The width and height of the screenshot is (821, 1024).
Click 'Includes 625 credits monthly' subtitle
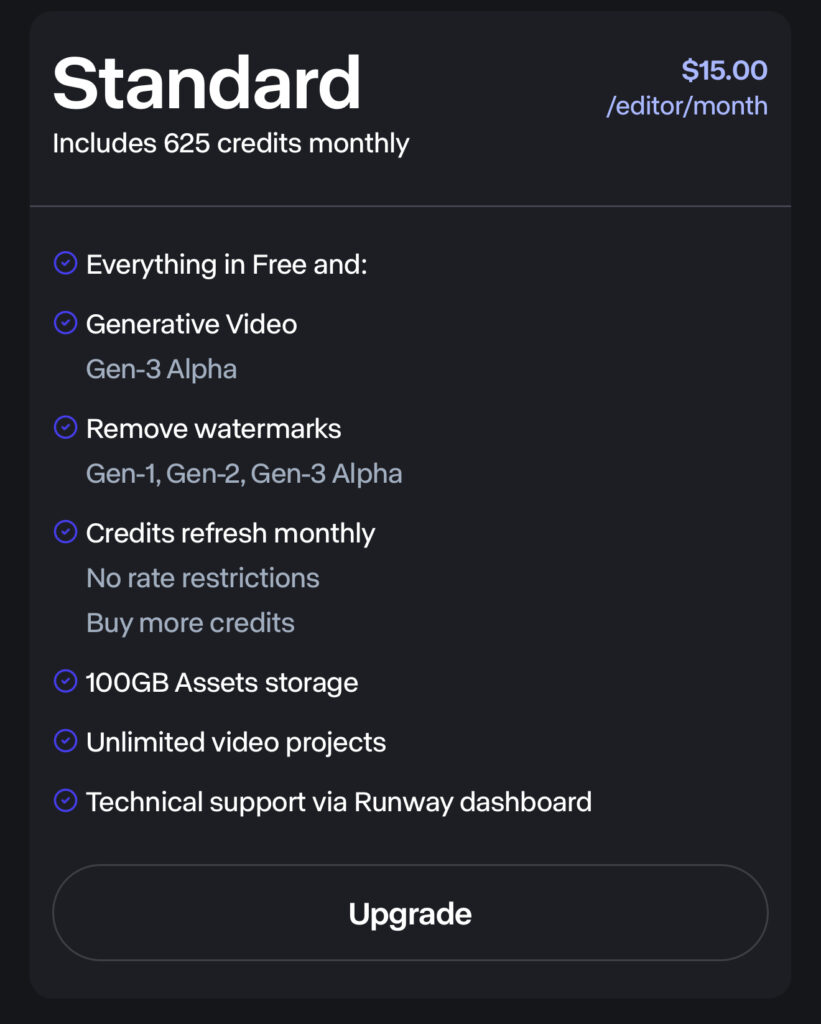click(x=231, y=143)
